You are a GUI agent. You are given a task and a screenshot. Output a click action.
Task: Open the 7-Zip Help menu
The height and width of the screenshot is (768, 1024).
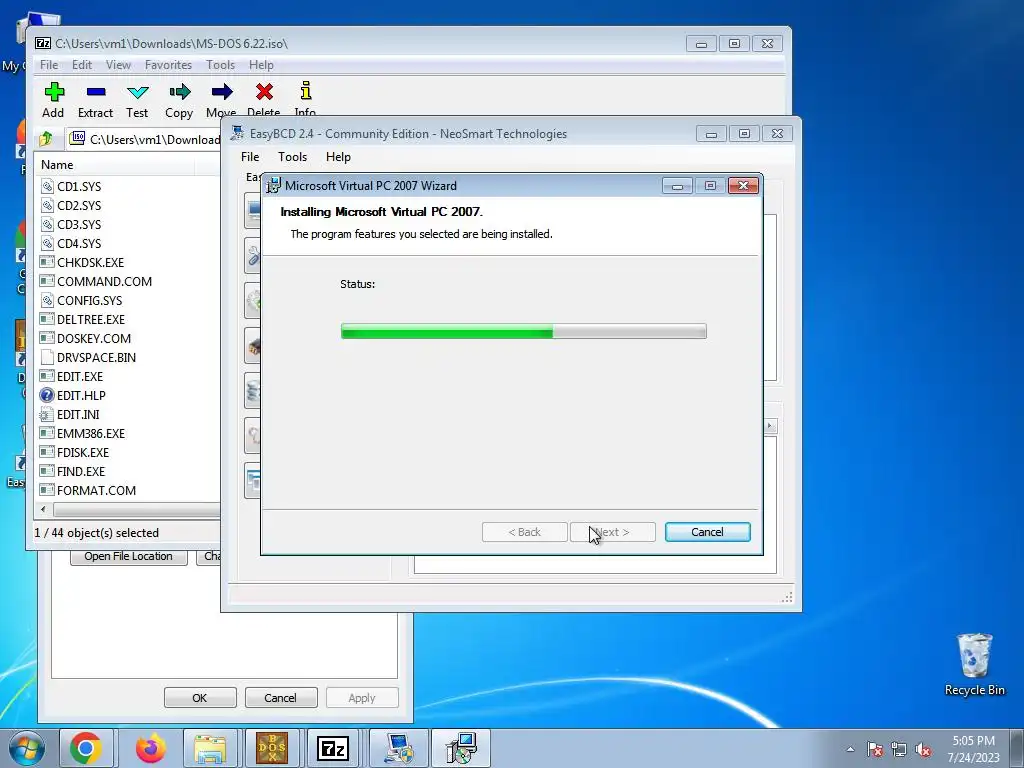(x=261, y=65)
